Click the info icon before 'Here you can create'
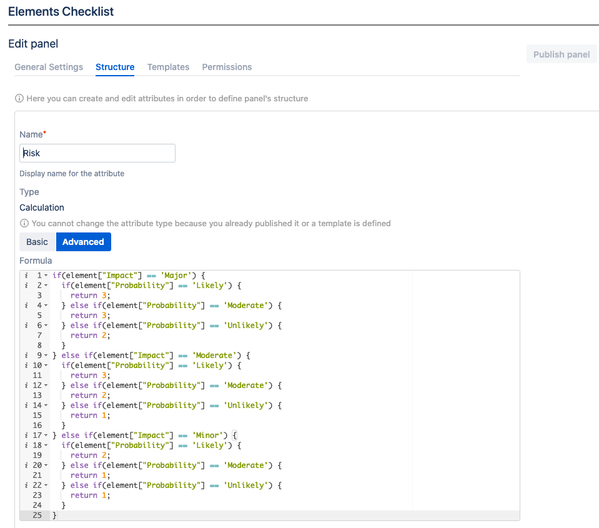599x528 pixels. click(19, 98)
